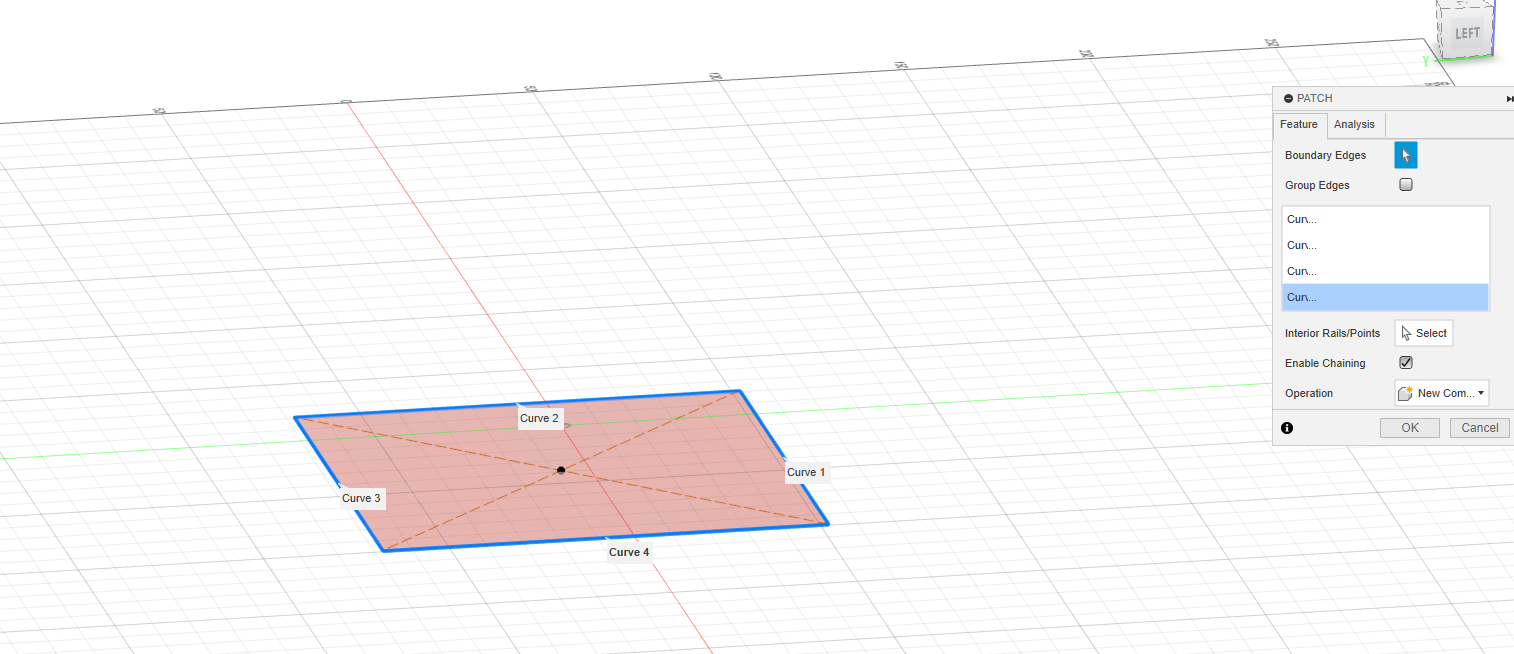Click the PATCH dialog title text
This screenshot has width=1514, height=654.
(1315, 98)
